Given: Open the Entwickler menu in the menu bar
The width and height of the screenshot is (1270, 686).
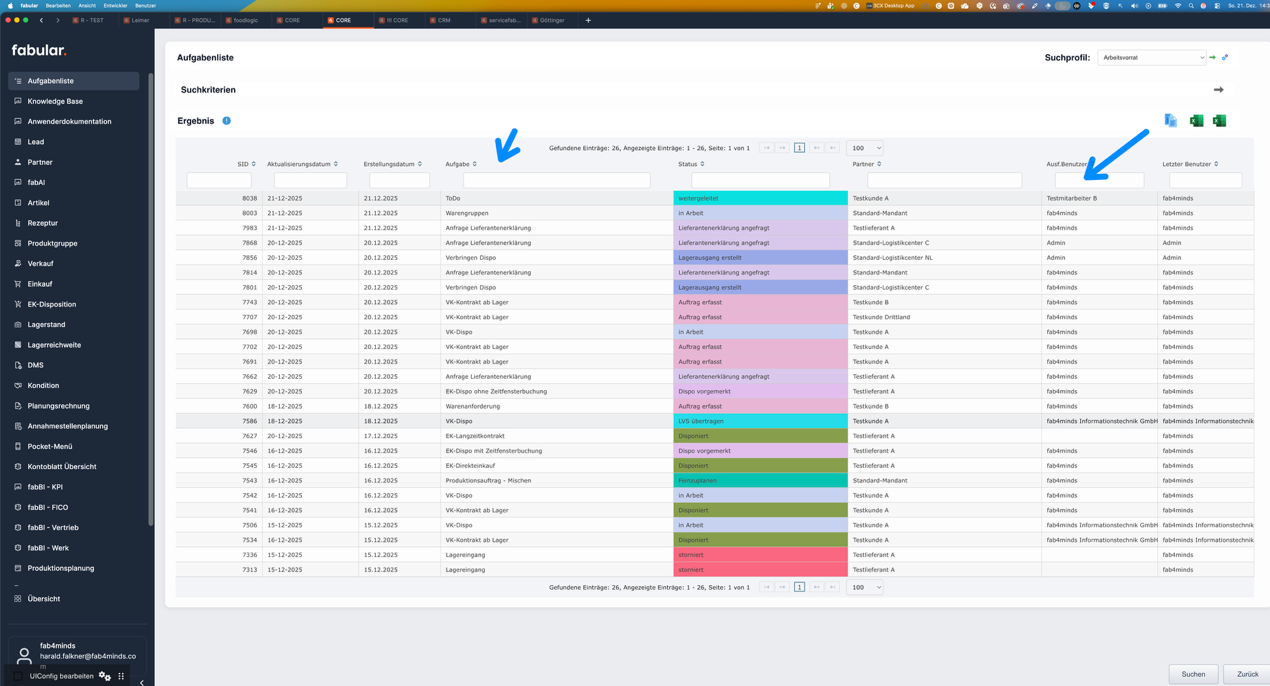Looking at the screenshot, I should 115,5.
